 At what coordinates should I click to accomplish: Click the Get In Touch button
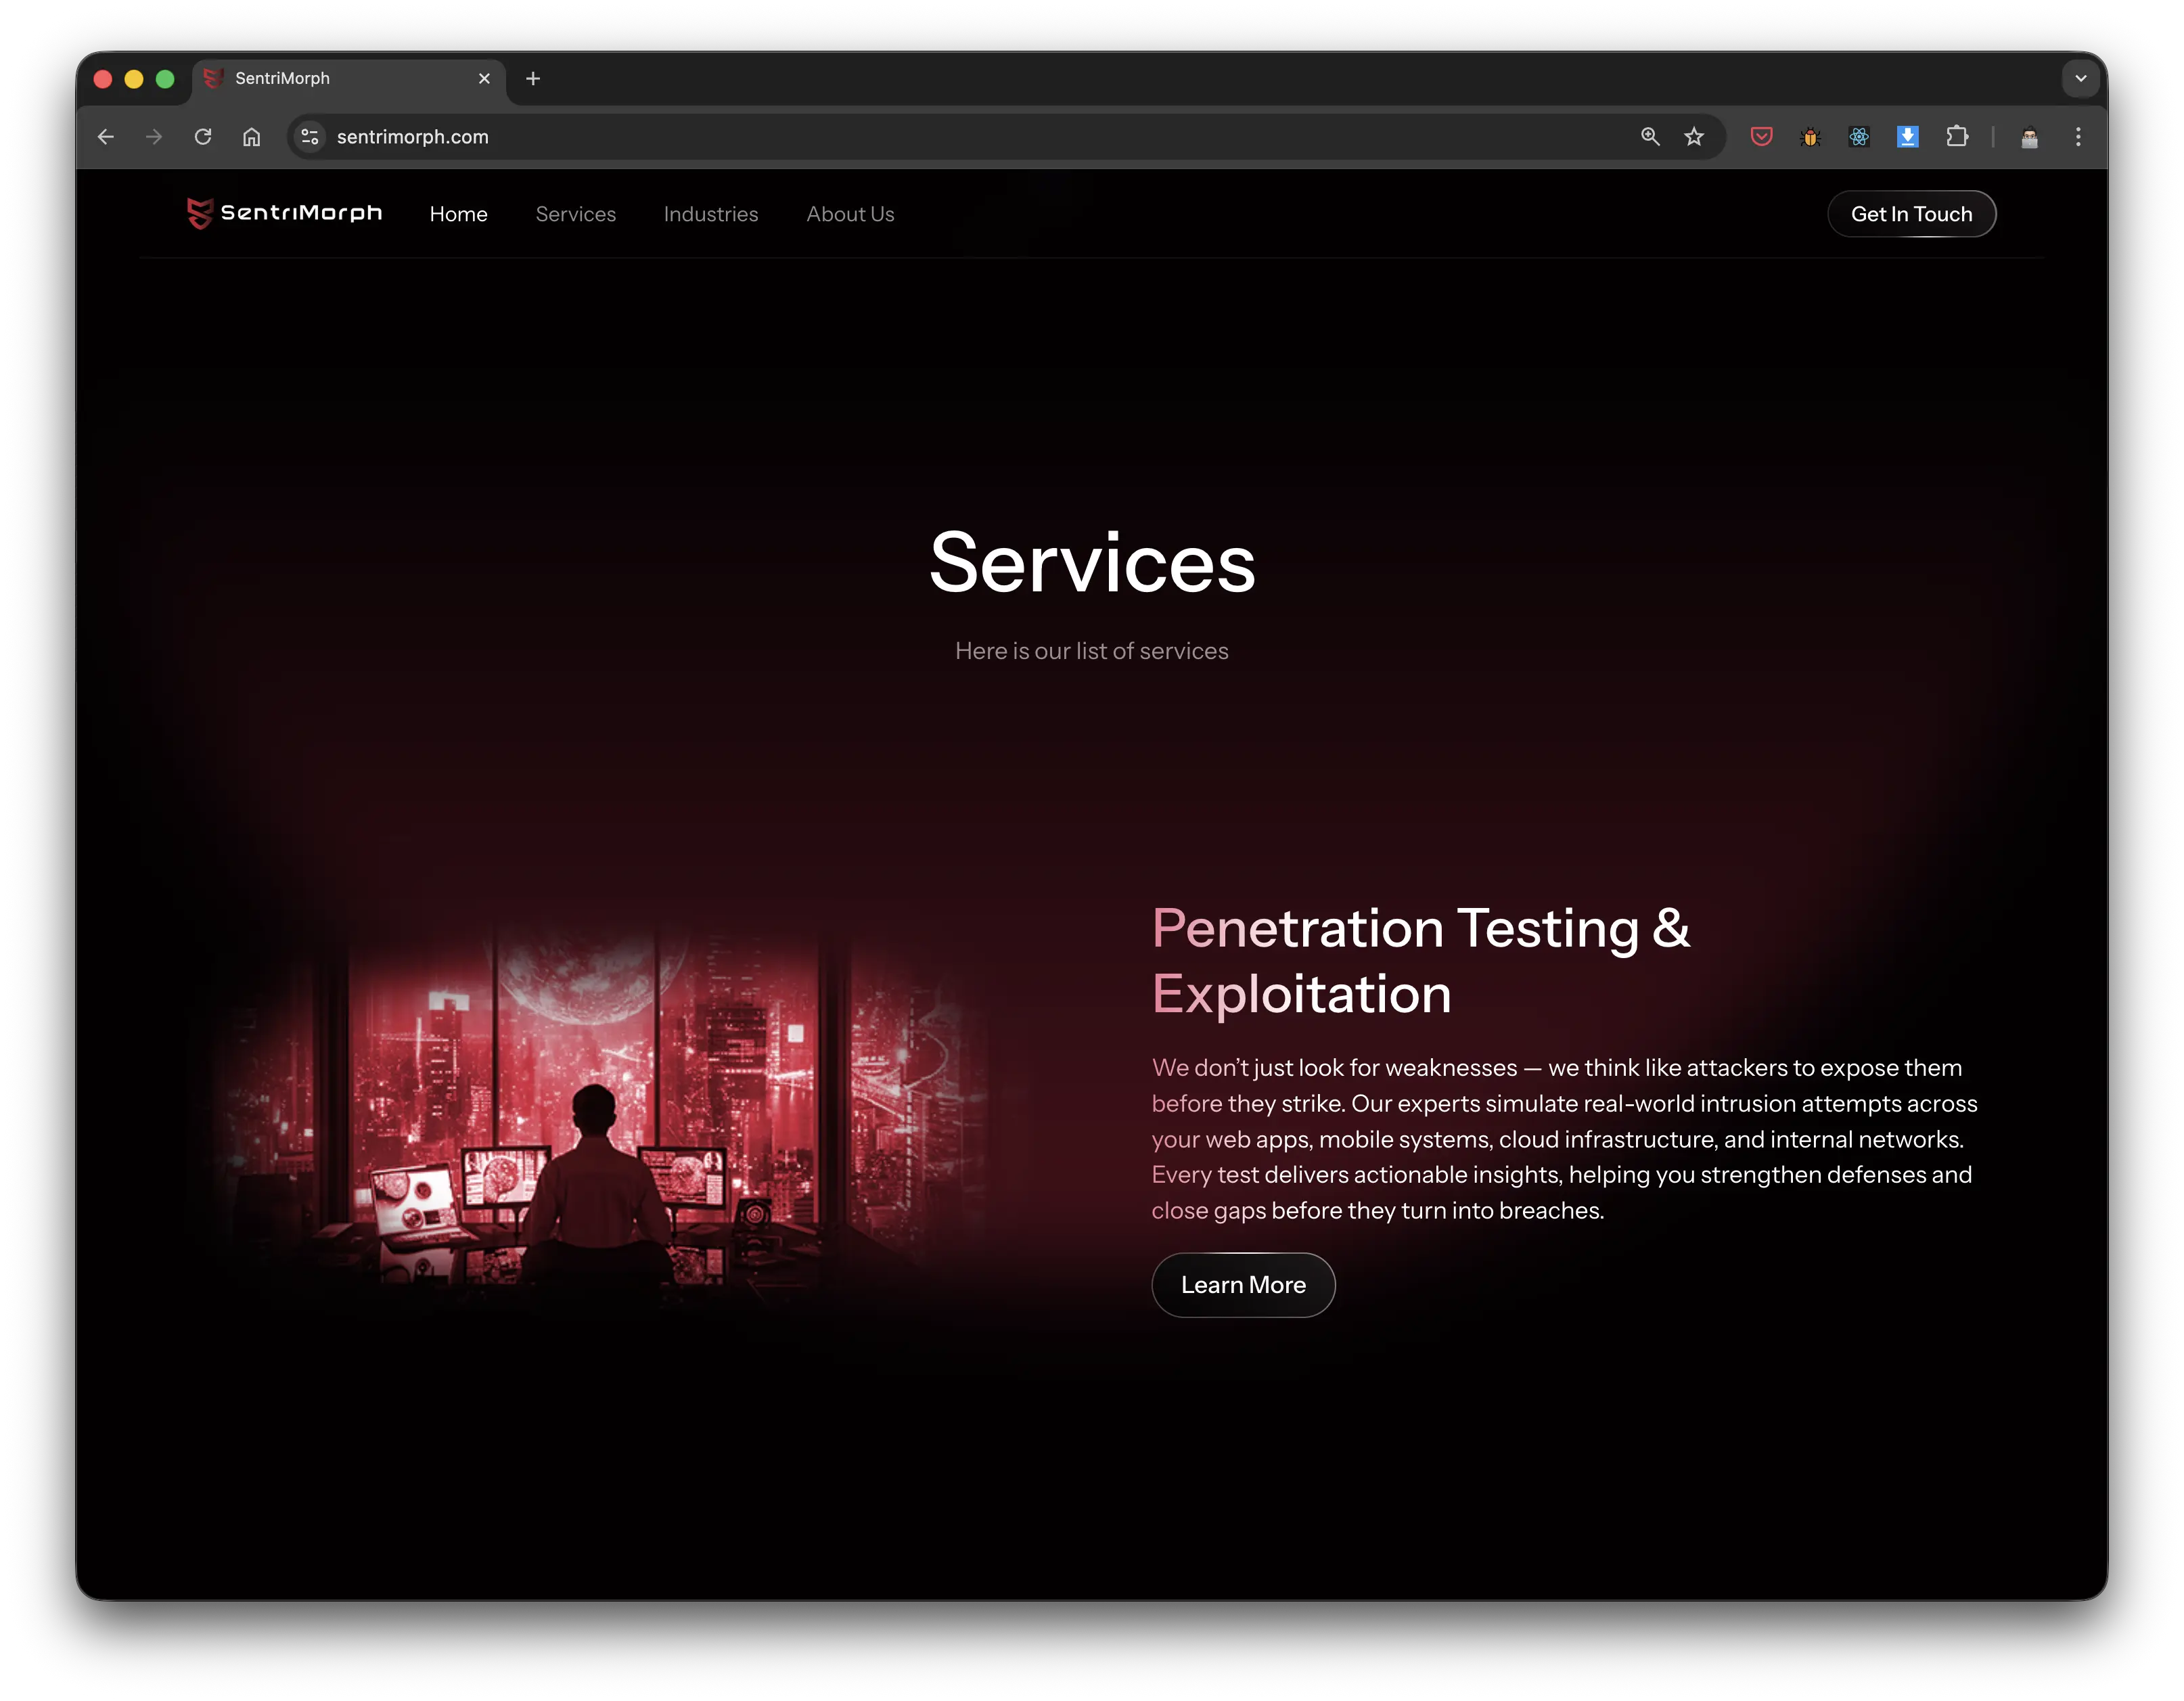1912,214
